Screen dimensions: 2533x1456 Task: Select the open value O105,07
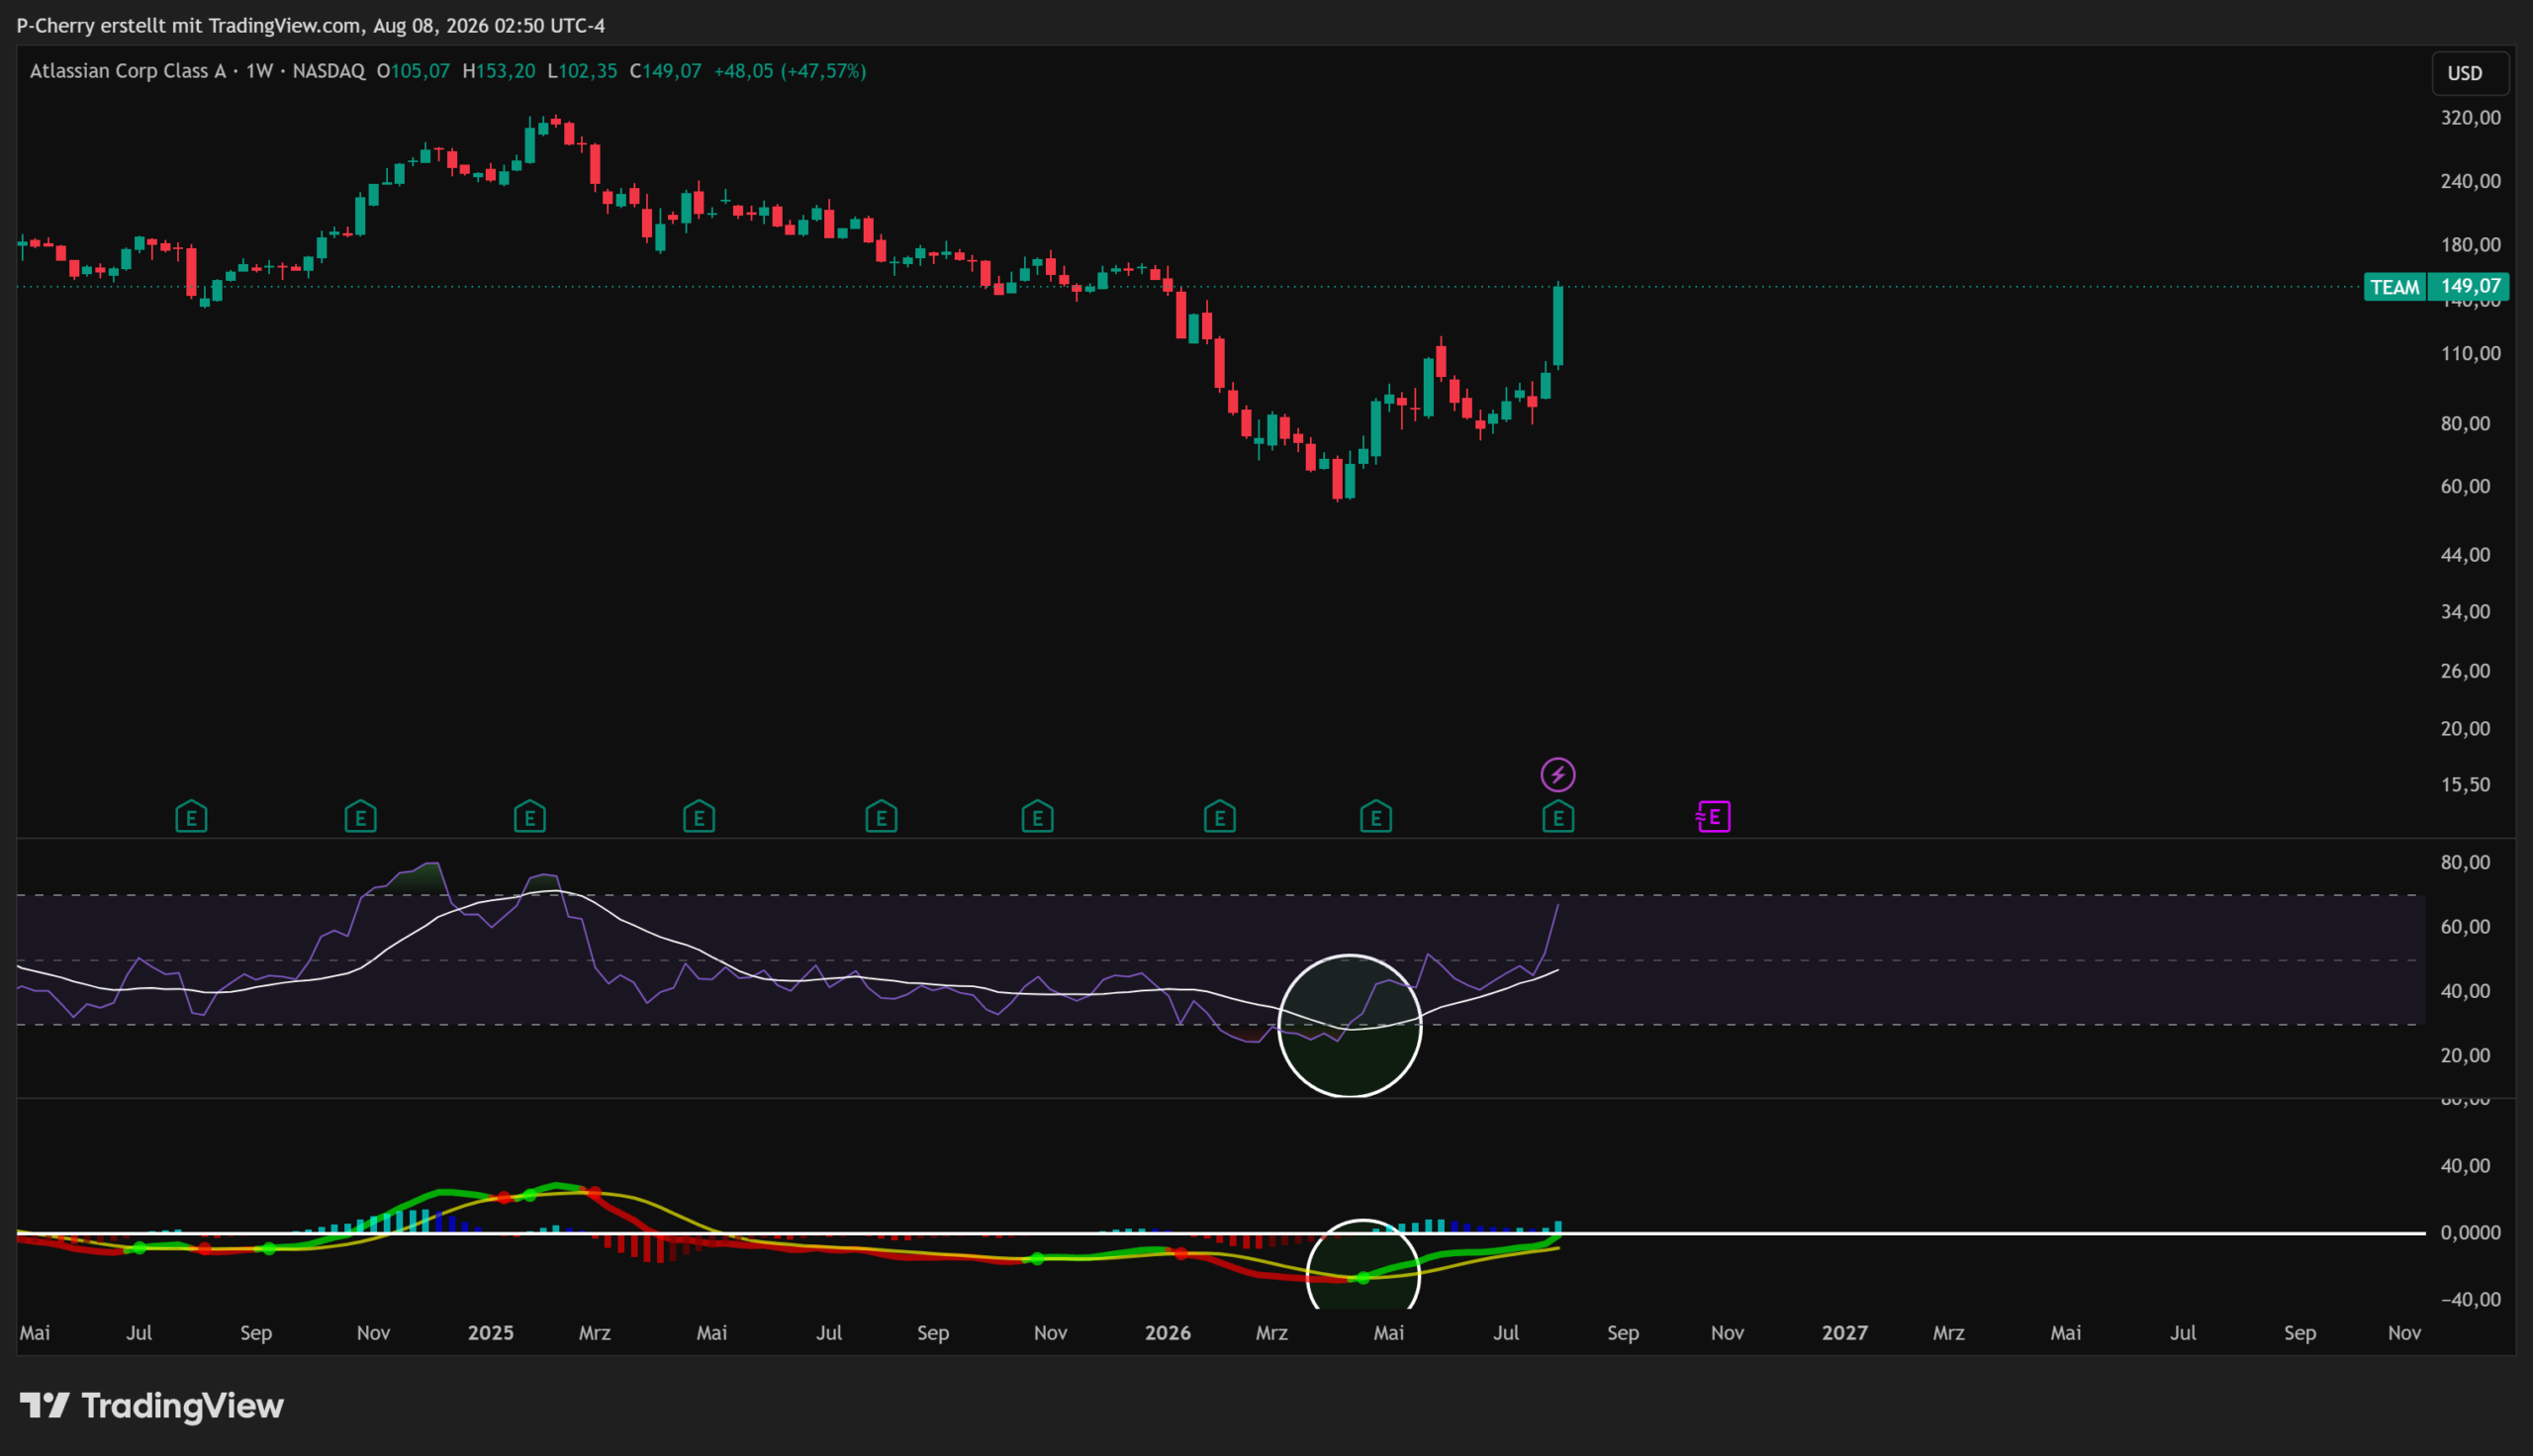[x=413, y=71]
